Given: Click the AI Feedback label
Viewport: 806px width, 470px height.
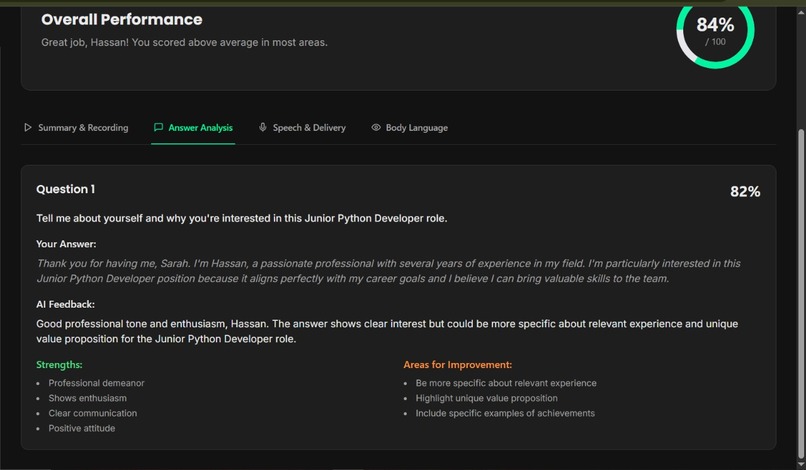Looking at the screenshot, I should point(65,304).
